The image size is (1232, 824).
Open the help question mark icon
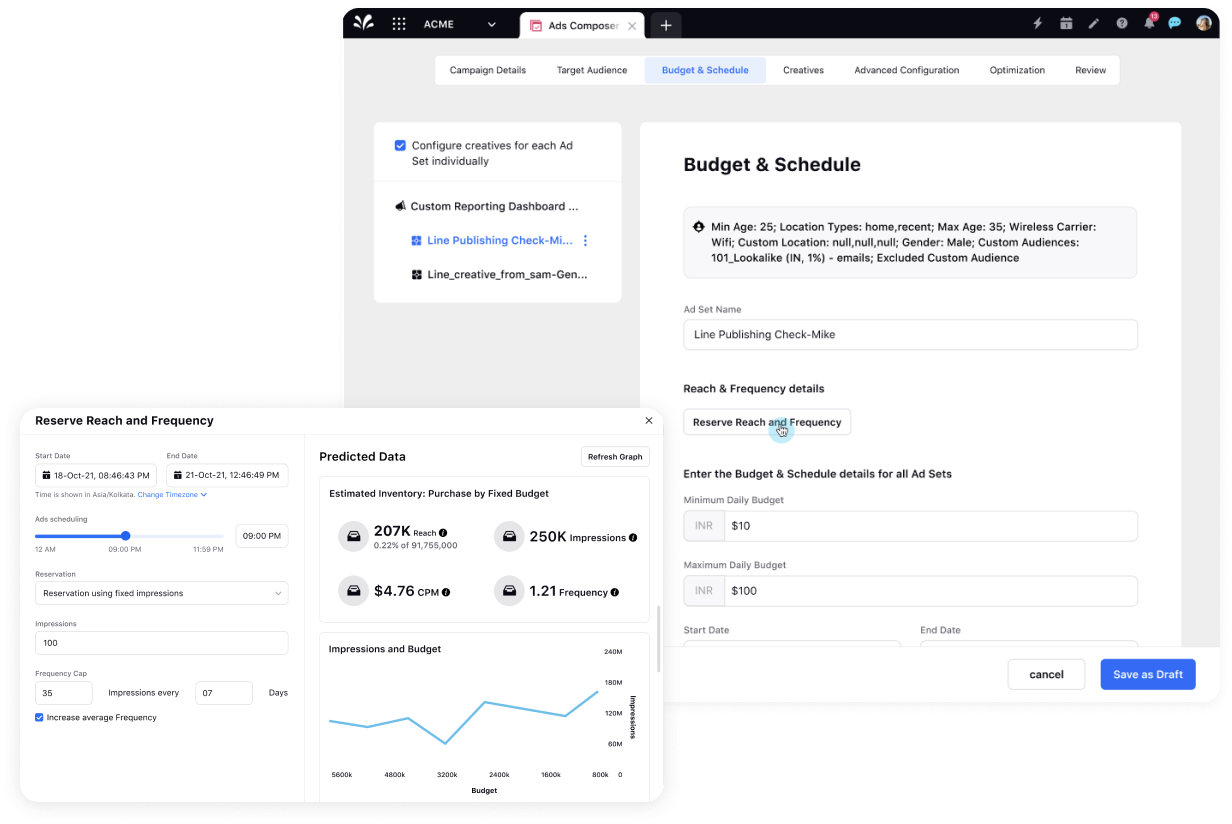(1122, 23)
